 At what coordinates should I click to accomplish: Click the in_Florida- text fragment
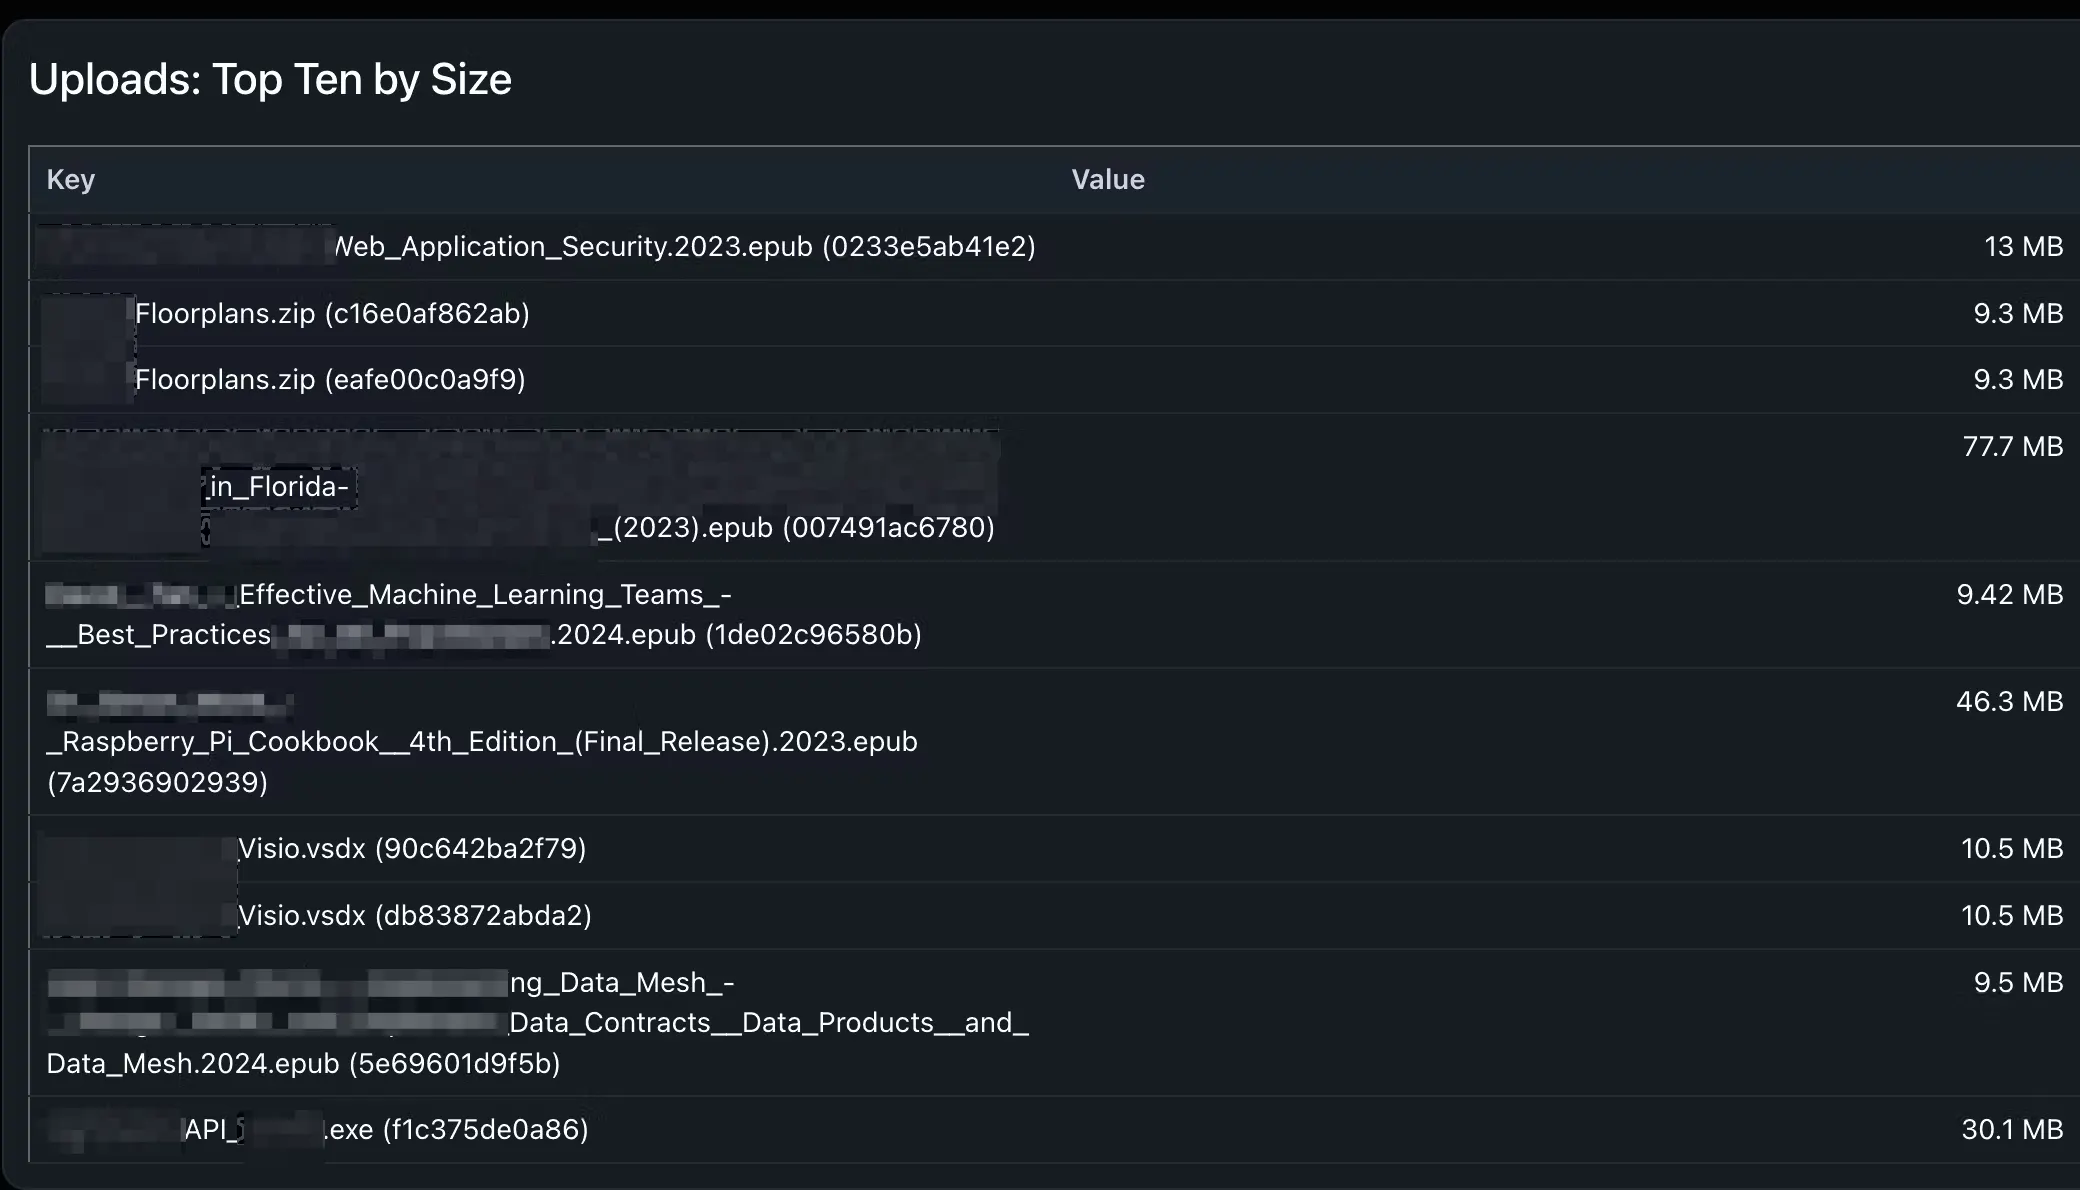click(x=279, y=487)
